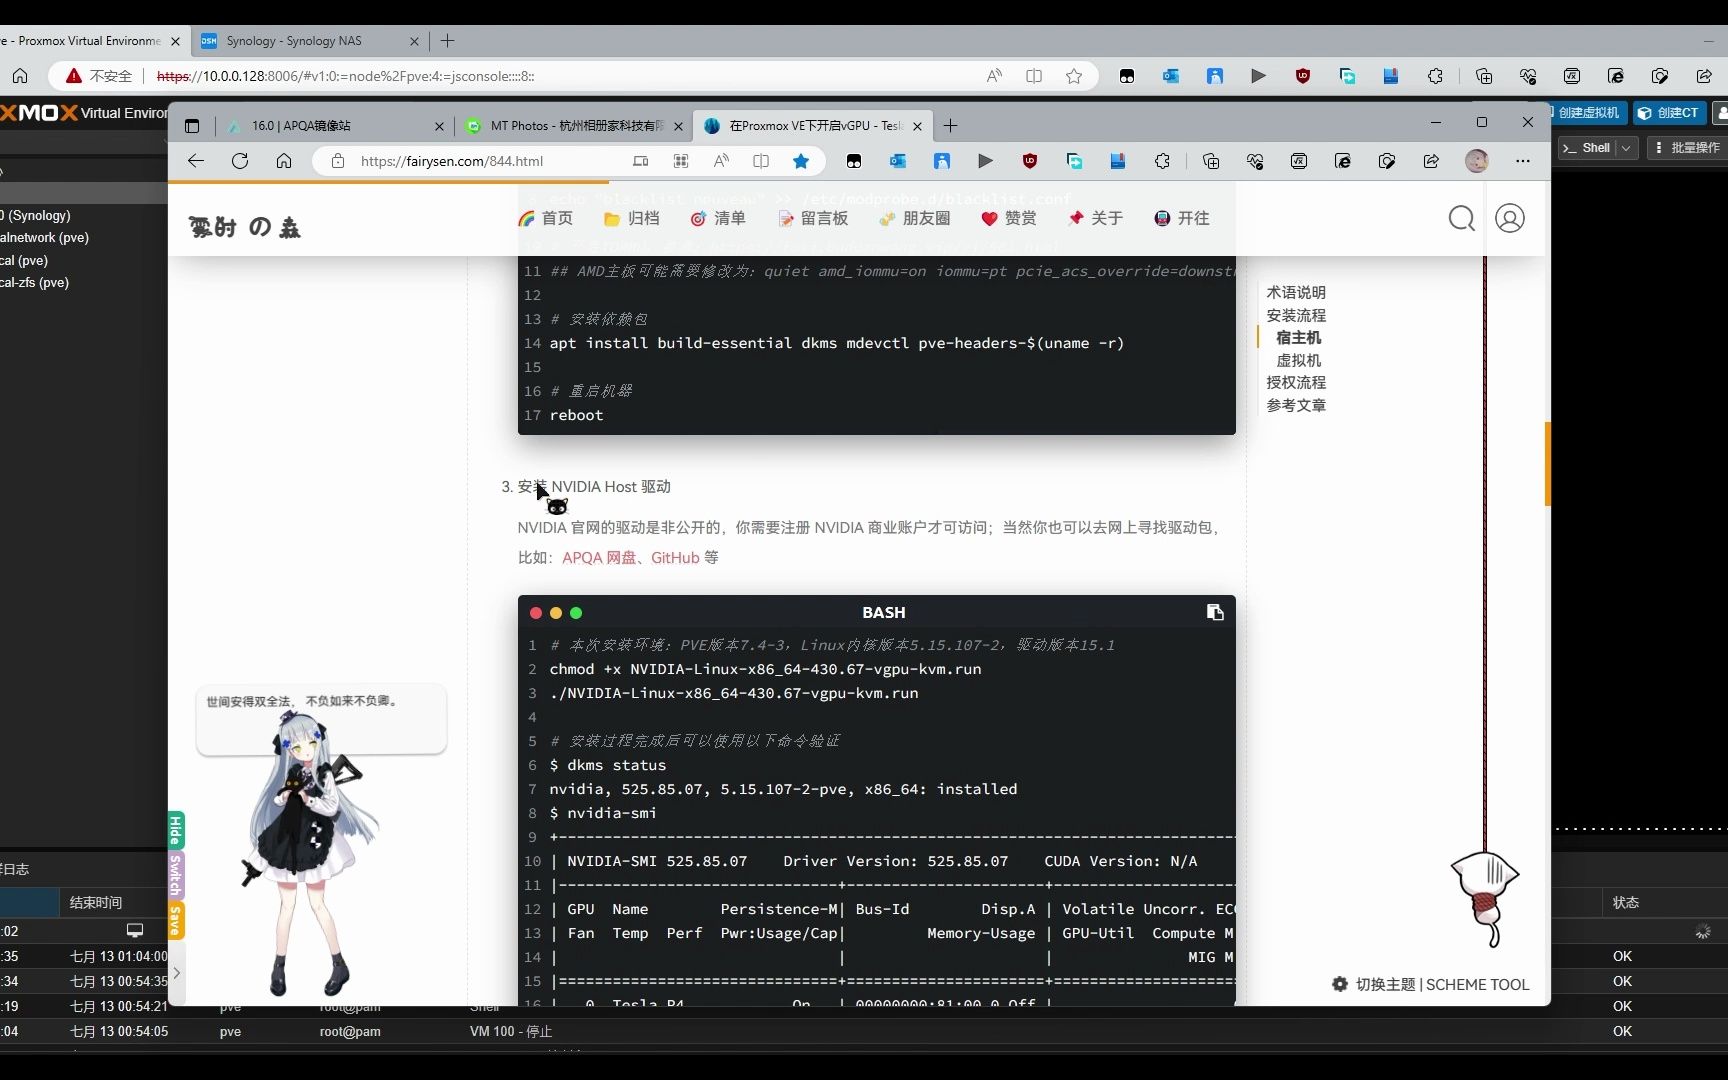Click Save on the character widget sidebar

[x=176, y=919]
